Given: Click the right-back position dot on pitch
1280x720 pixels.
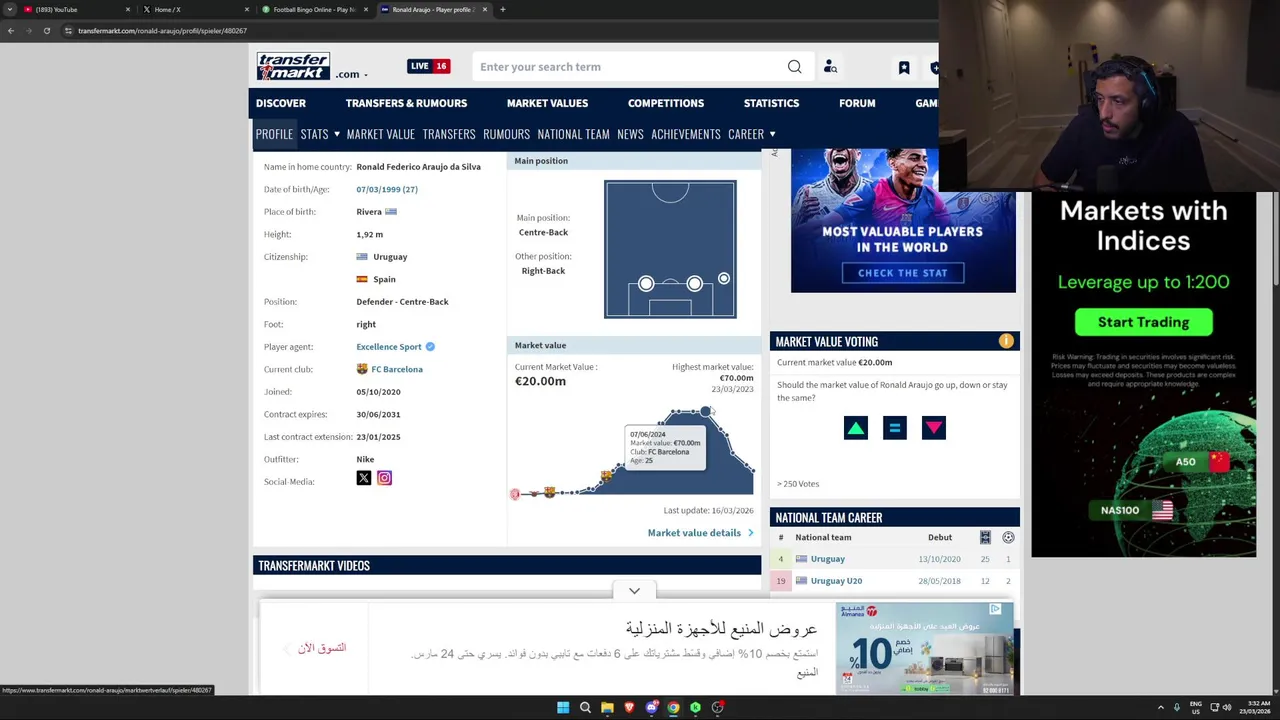Looking at the screenshot, I should 724,279.
